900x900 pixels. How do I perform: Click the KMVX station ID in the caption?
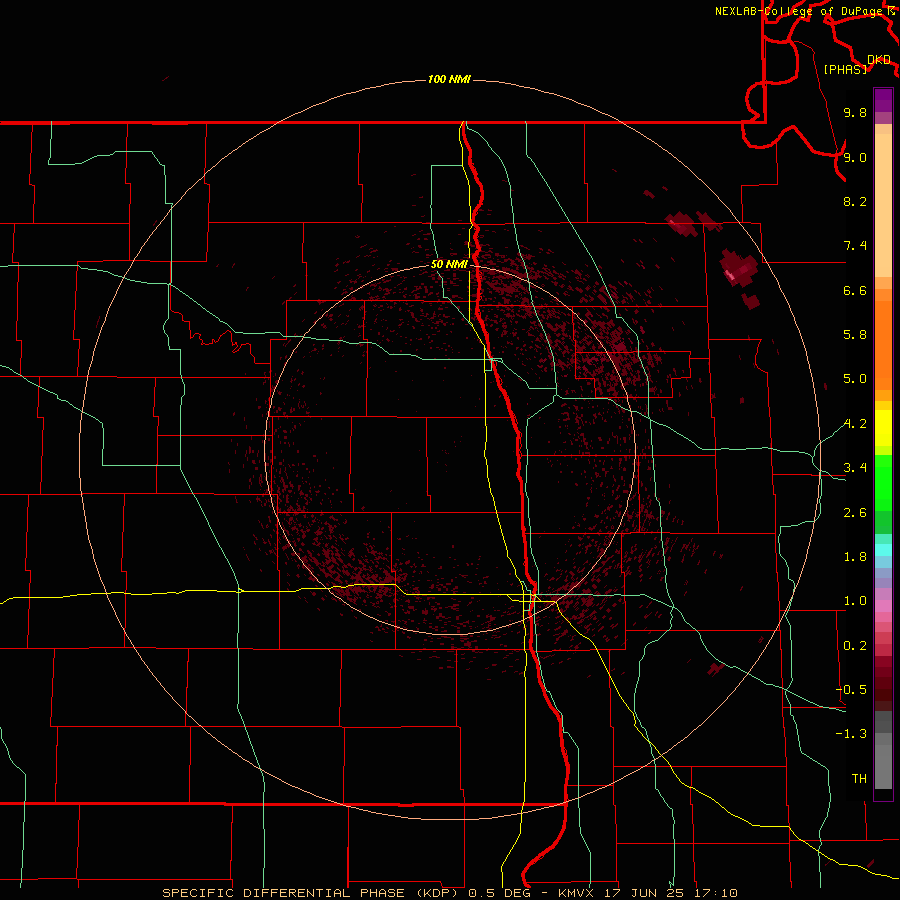[x=575, y=893]
